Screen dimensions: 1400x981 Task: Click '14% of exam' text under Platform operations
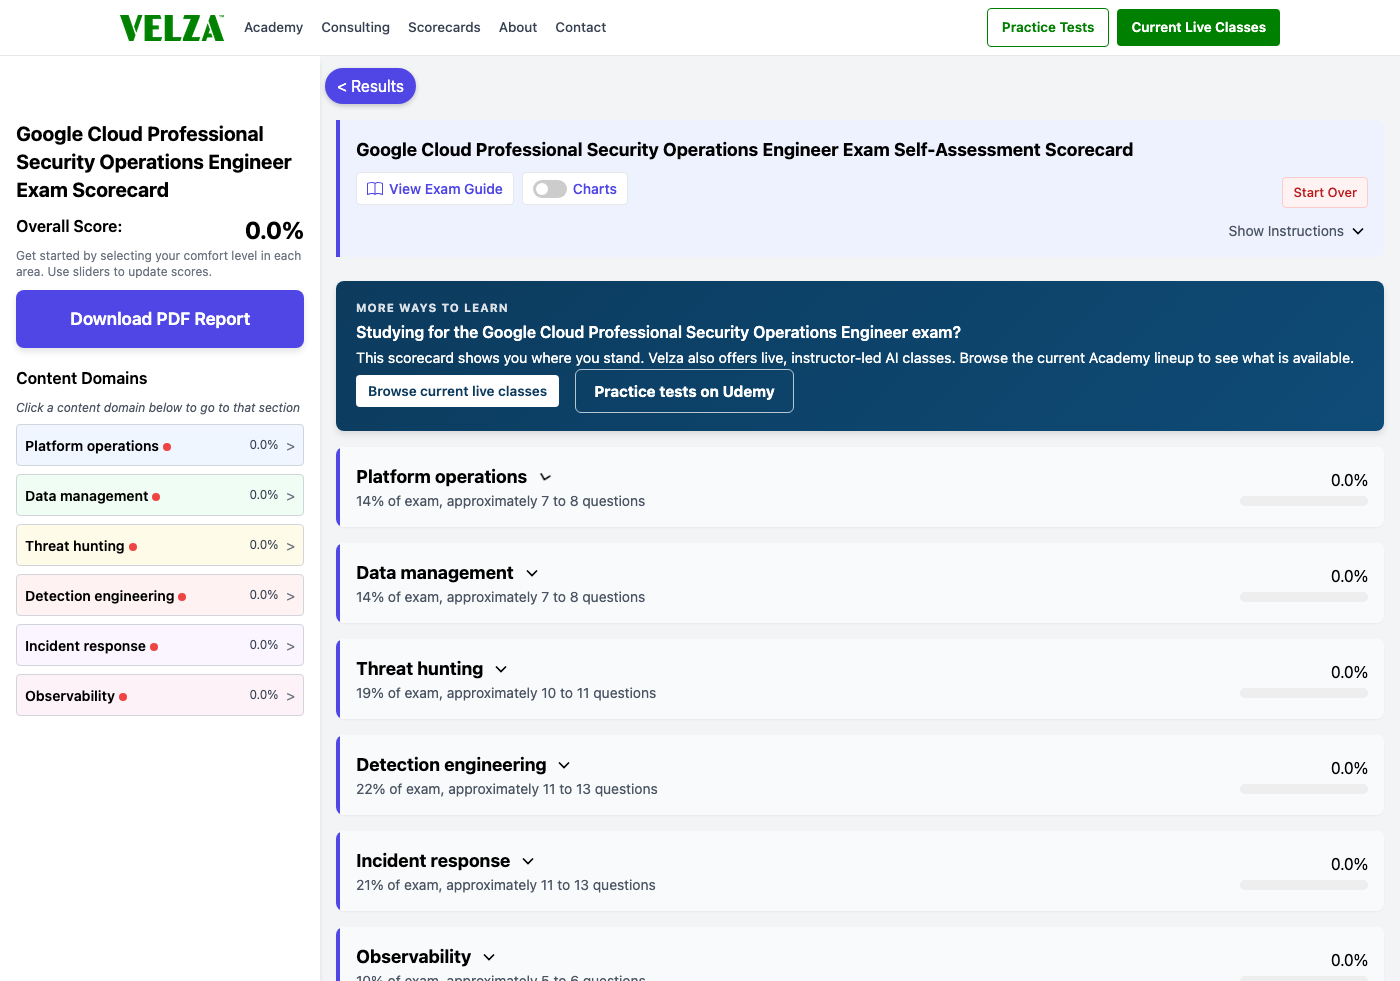click(397, 502)
